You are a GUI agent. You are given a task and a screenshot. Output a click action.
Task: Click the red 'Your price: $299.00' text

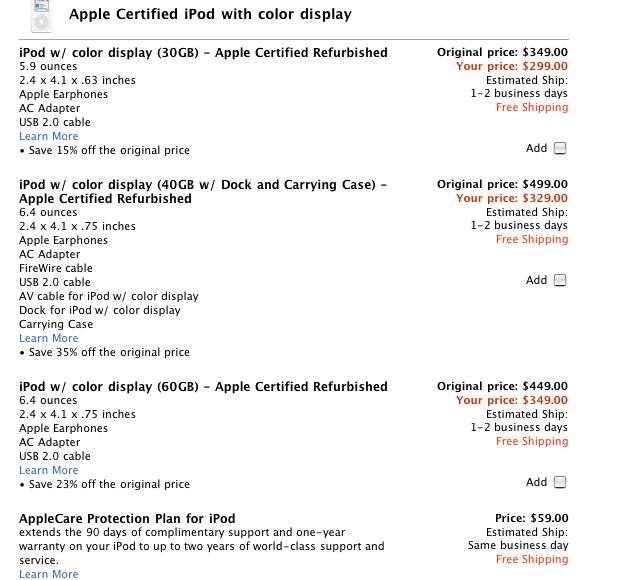(x=511, y=66)
